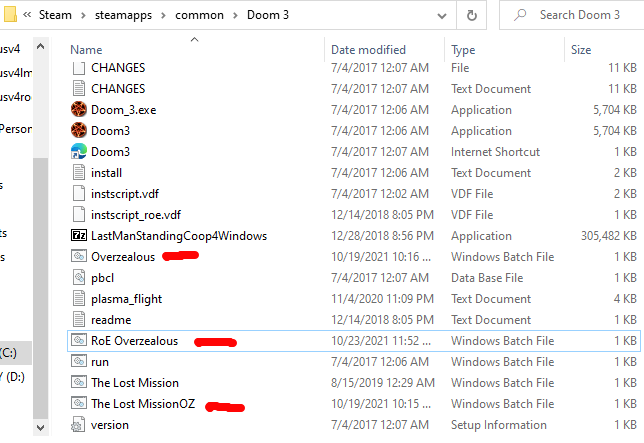Click the navigation pane scroll down arrow

coord(40,428)
